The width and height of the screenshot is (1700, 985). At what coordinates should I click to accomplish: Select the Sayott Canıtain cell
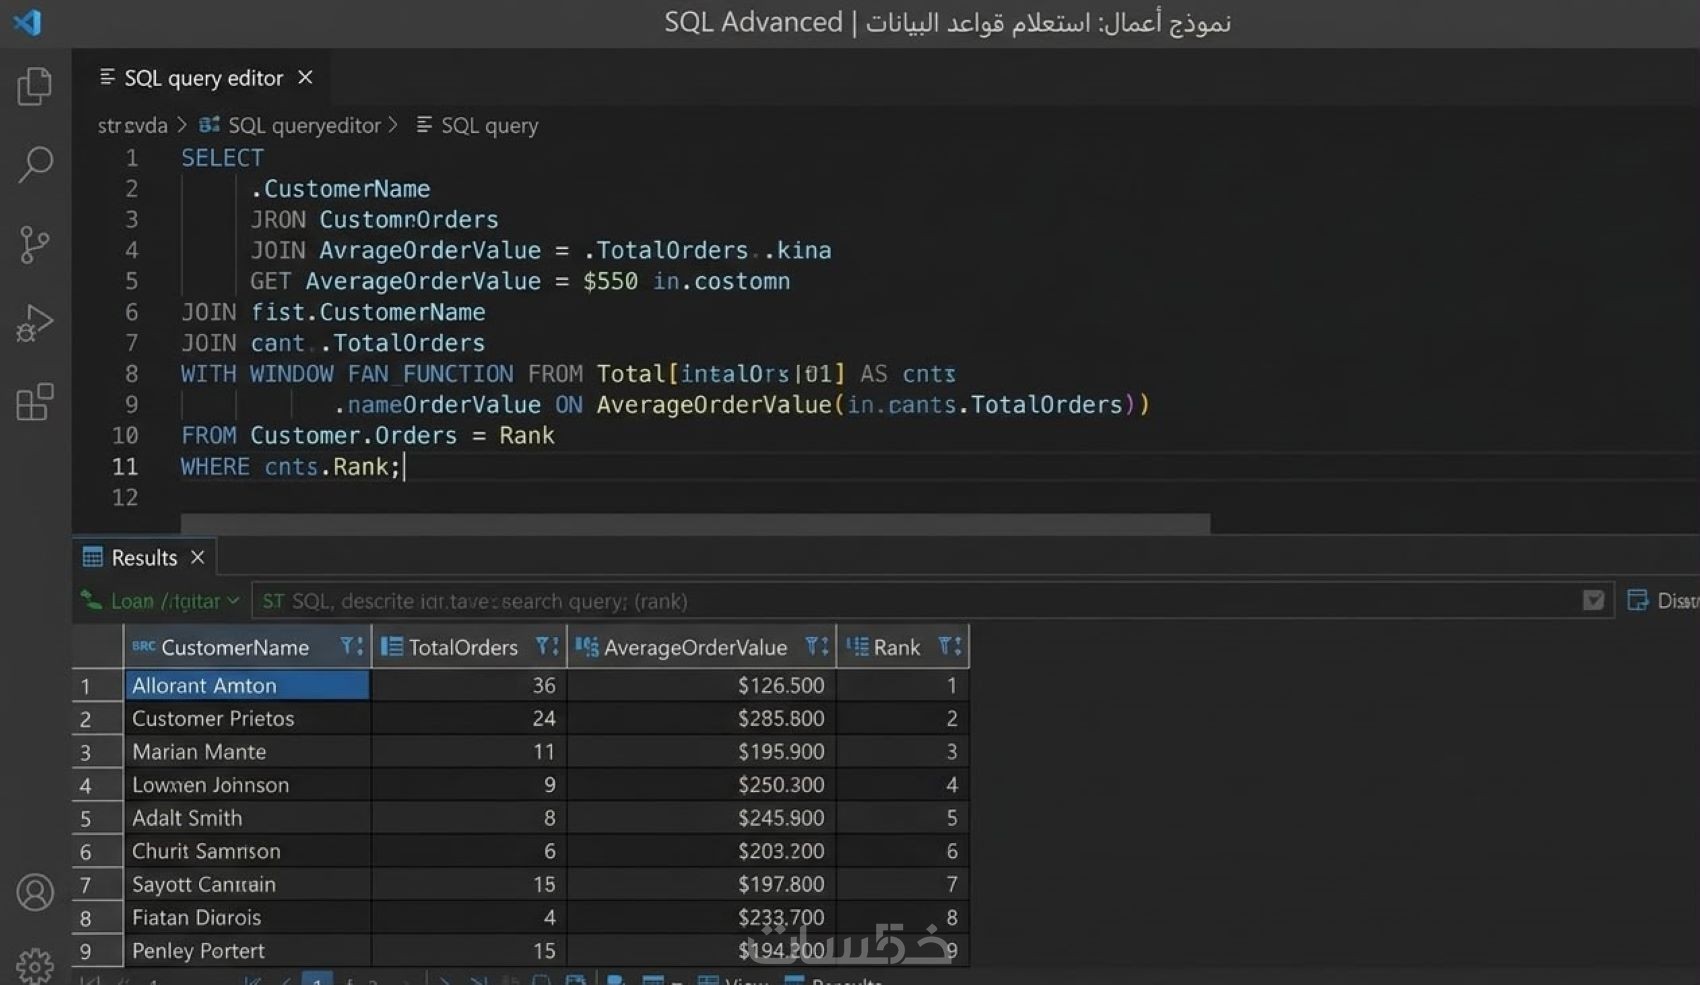[x=247, y=884]
